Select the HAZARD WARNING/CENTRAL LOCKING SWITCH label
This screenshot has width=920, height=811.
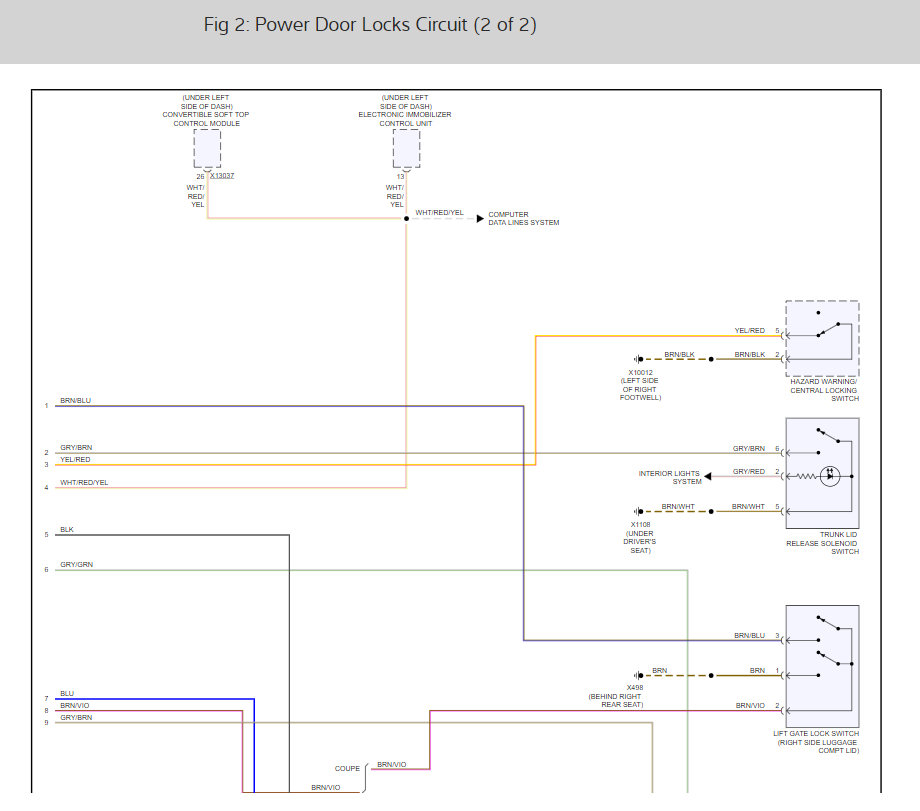824,390
